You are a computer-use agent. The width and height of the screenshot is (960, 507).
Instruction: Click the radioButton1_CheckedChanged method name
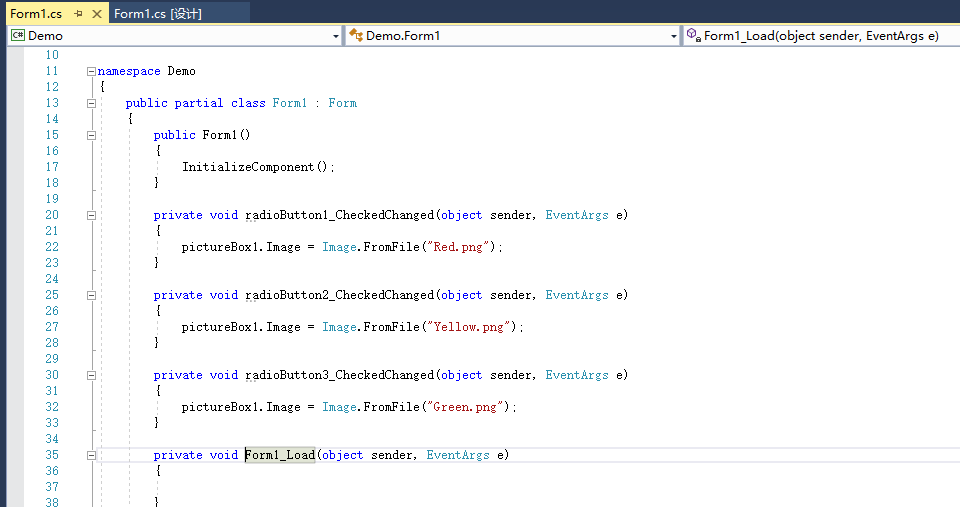(340, 215)
